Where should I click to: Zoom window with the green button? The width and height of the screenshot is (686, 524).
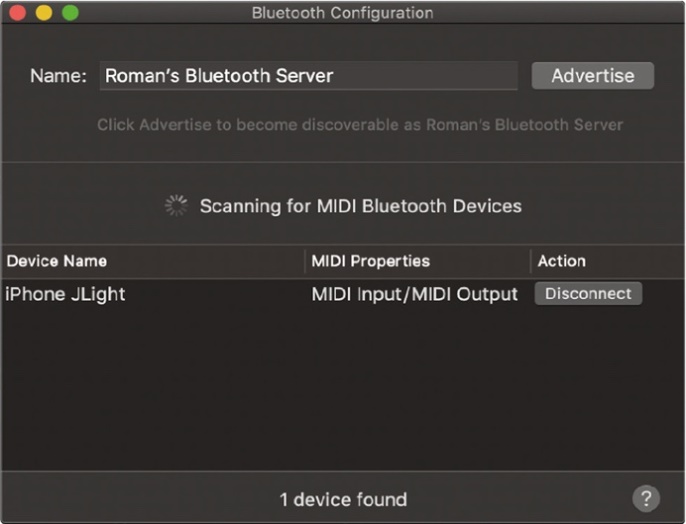70,13
